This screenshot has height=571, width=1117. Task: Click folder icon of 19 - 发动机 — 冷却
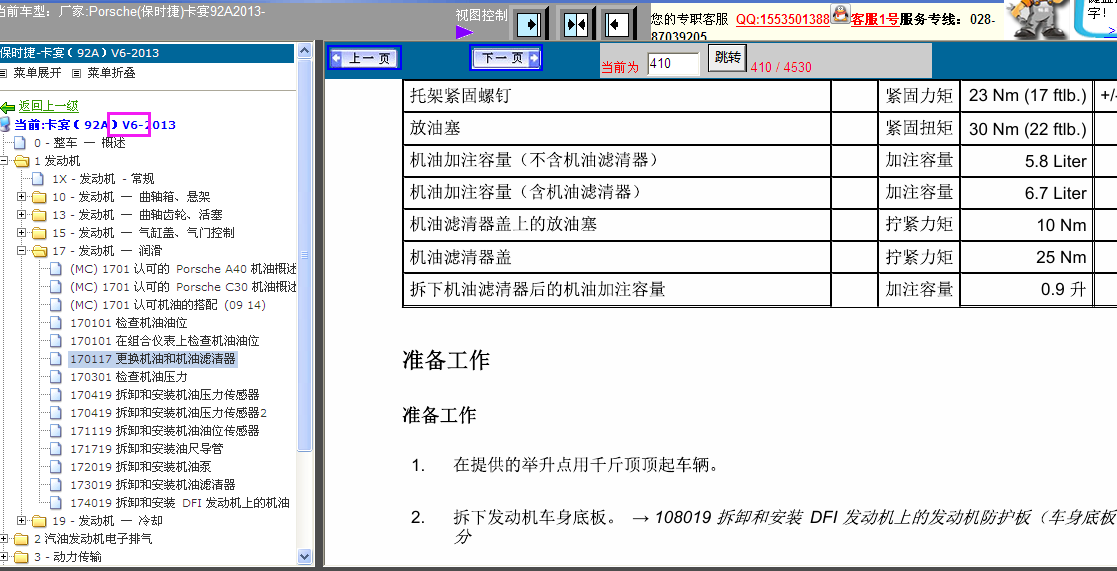coord(38,521)
